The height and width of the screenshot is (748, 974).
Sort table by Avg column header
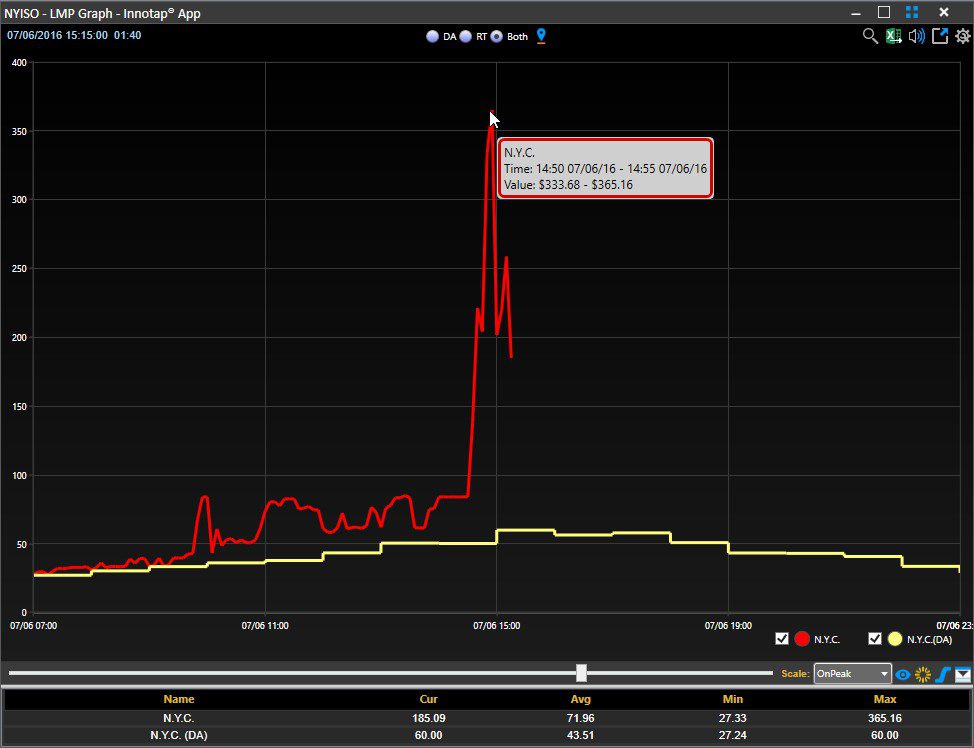click(x=581, y=699)
